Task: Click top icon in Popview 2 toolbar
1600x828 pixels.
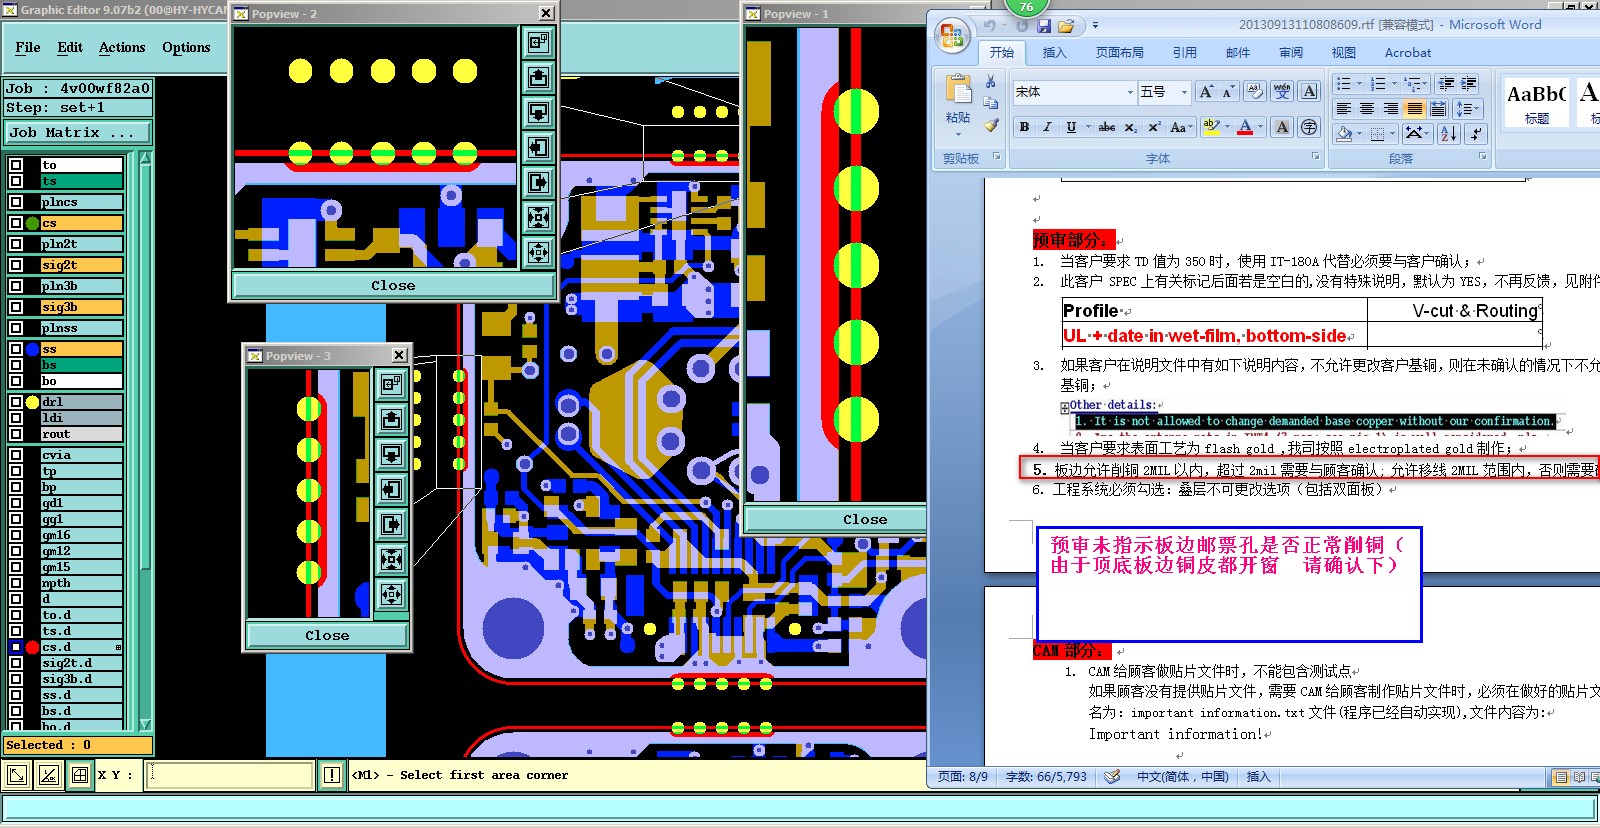Action: [x=538, y=42]
